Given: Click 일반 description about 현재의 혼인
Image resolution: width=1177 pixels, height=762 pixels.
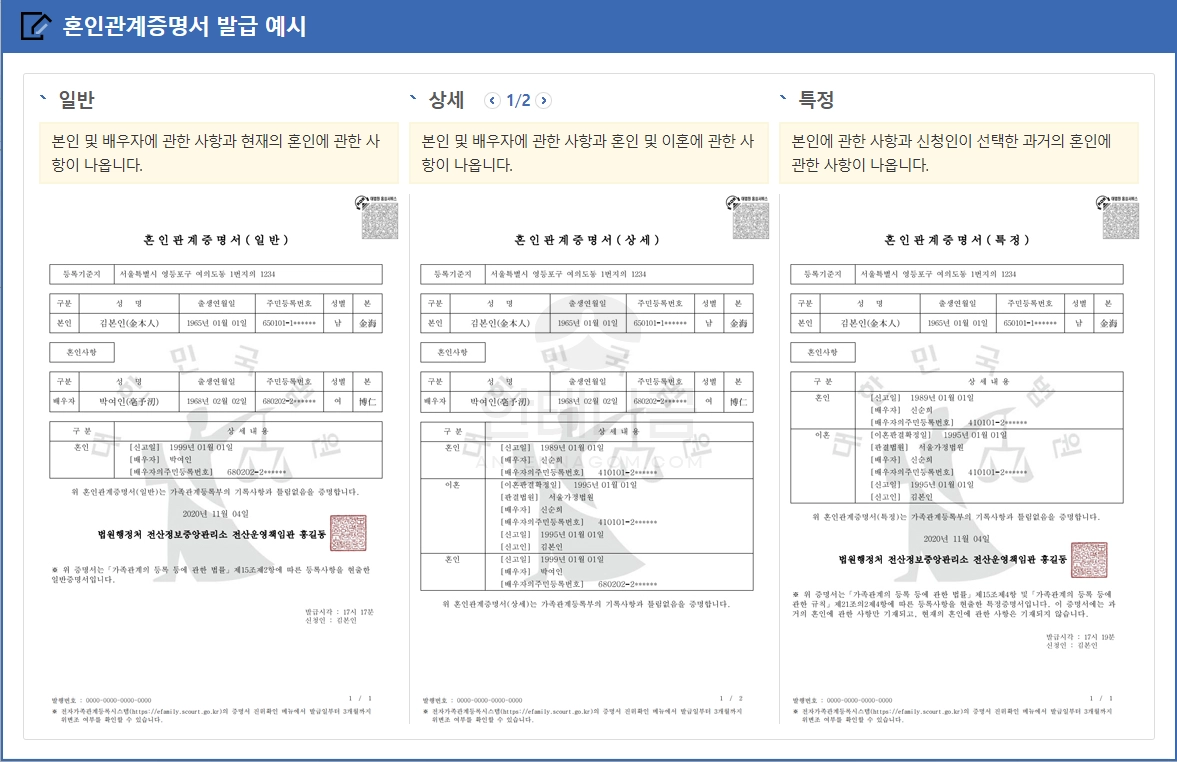Looking at the screenshot, I should (x=216, y=152).
